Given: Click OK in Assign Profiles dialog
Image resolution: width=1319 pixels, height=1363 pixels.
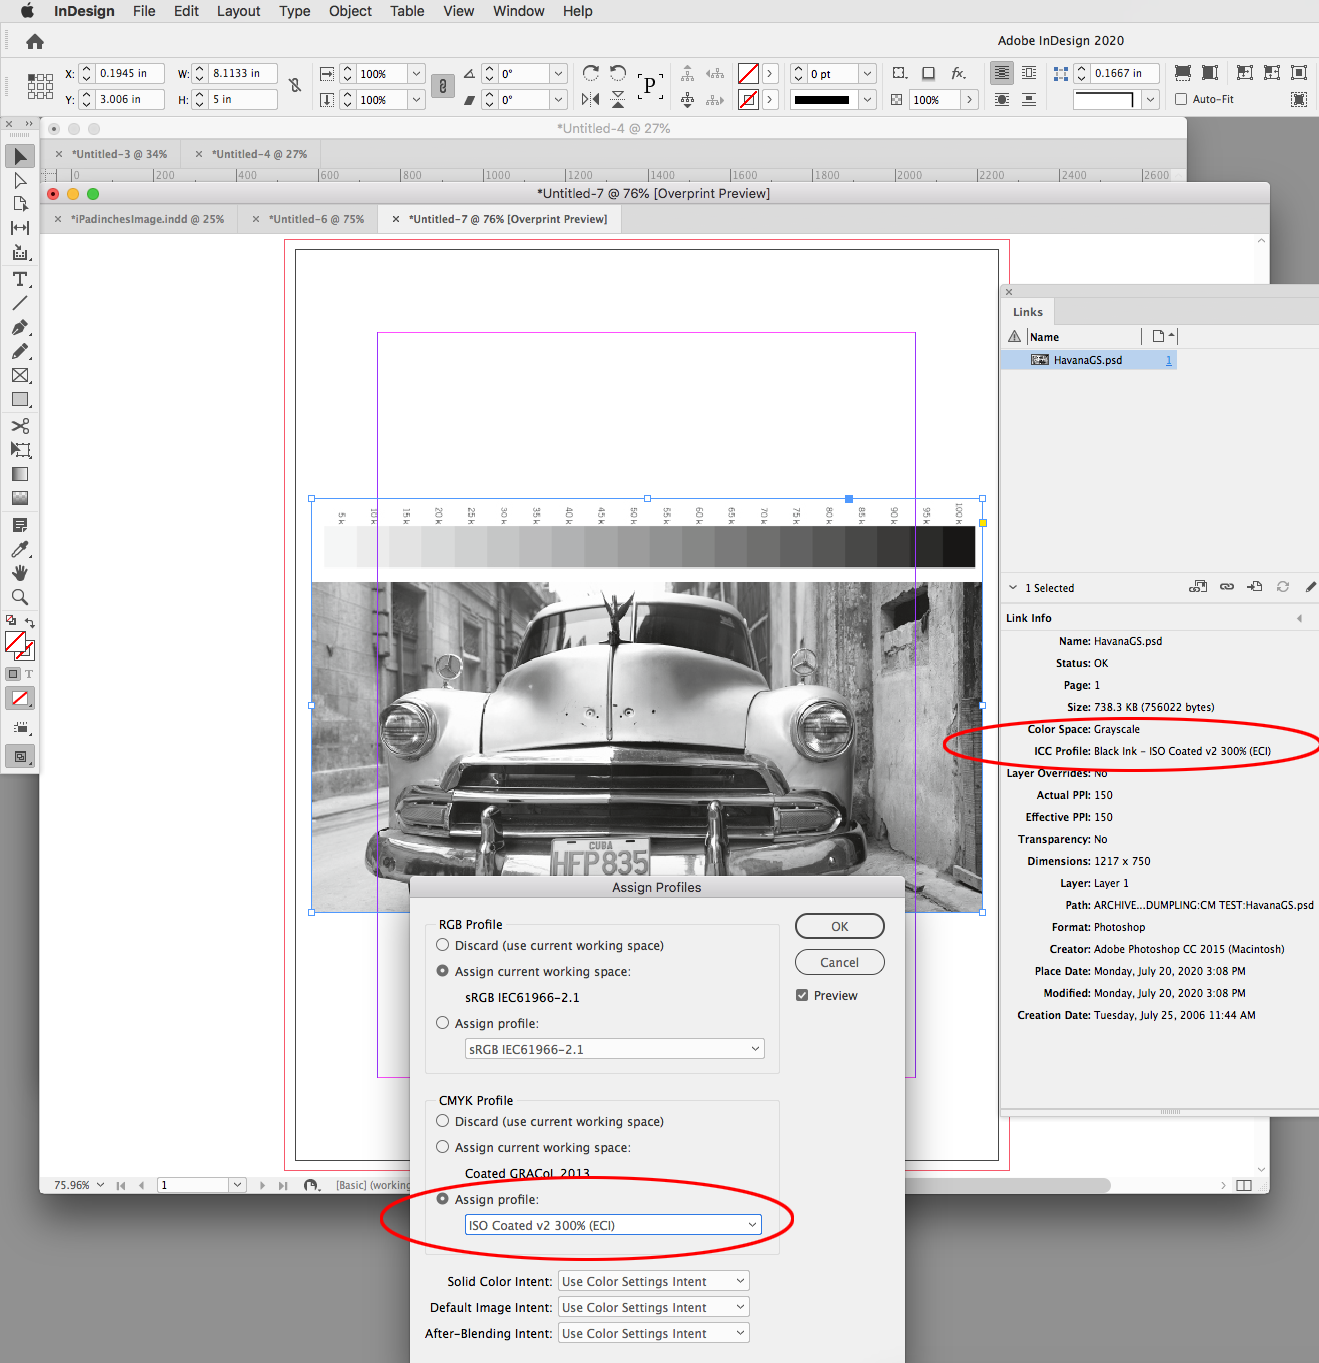Looking at the screenshot, I should pyautogui.click(x=839, y=925).
